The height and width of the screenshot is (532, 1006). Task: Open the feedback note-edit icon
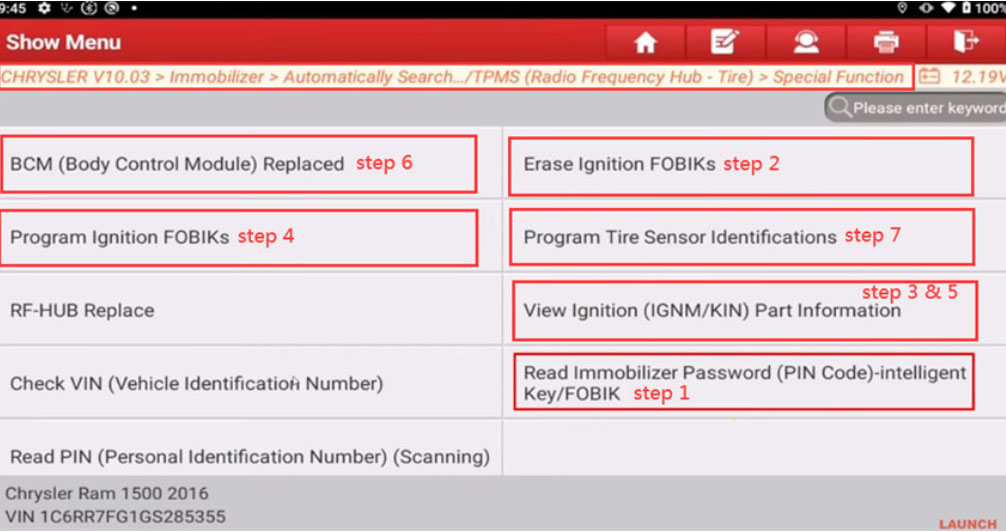pyautogui.click(x=725, y=42)
